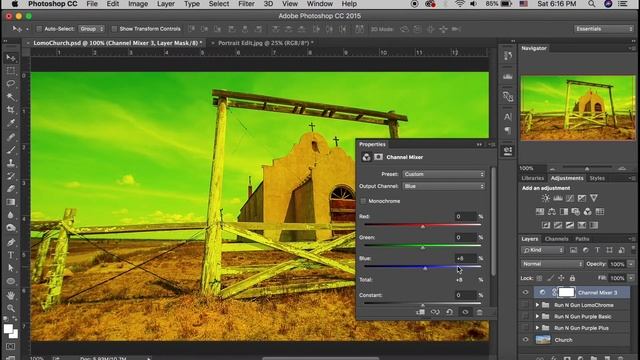Expand the Run N Gun Purple Plus group

tap(537, 328)
